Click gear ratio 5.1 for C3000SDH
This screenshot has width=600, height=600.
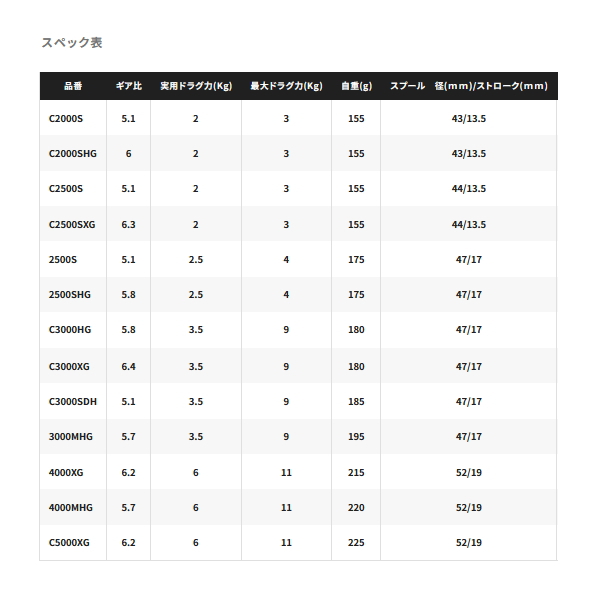(129, 402)
